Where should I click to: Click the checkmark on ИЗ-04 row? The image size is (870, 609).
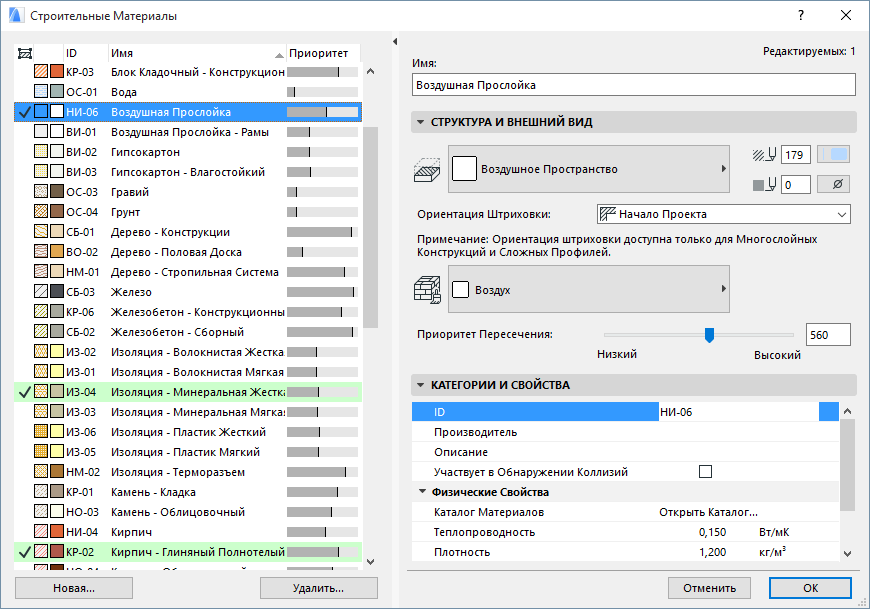point(24,392)
